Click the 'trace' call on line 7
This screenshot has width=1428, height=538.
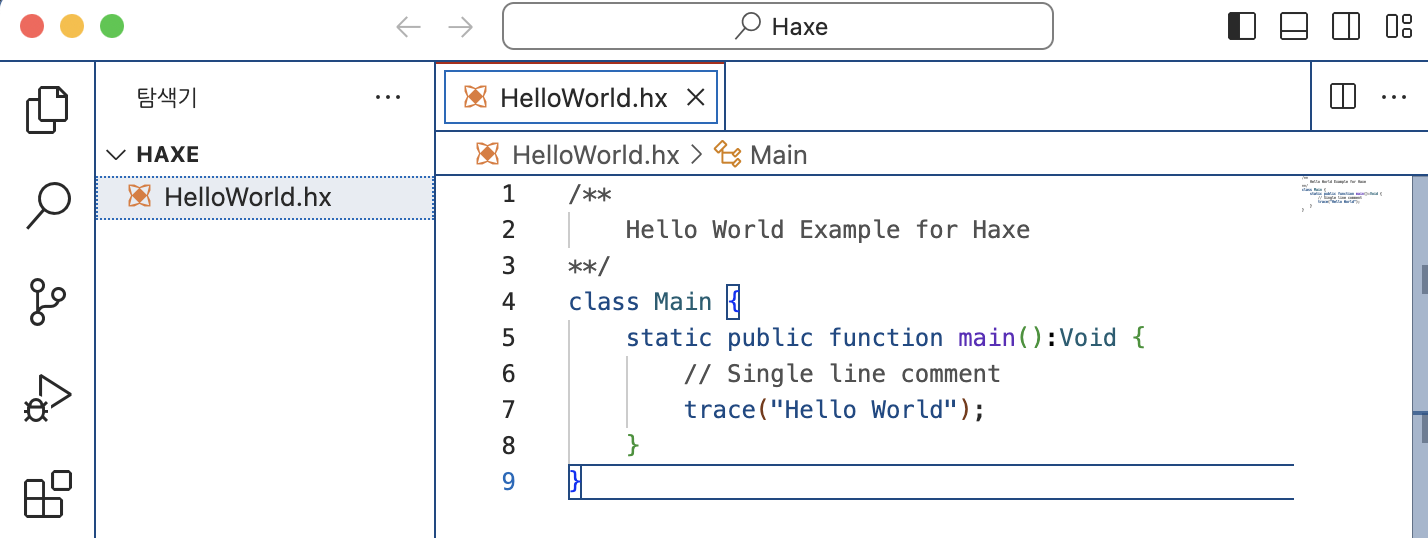[x=720, y=410]
